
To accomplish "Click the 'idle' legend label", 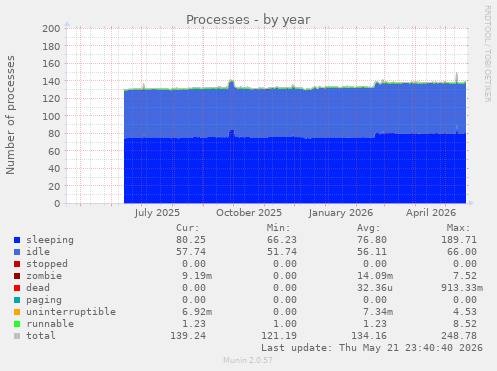I will tap(38, 252).
